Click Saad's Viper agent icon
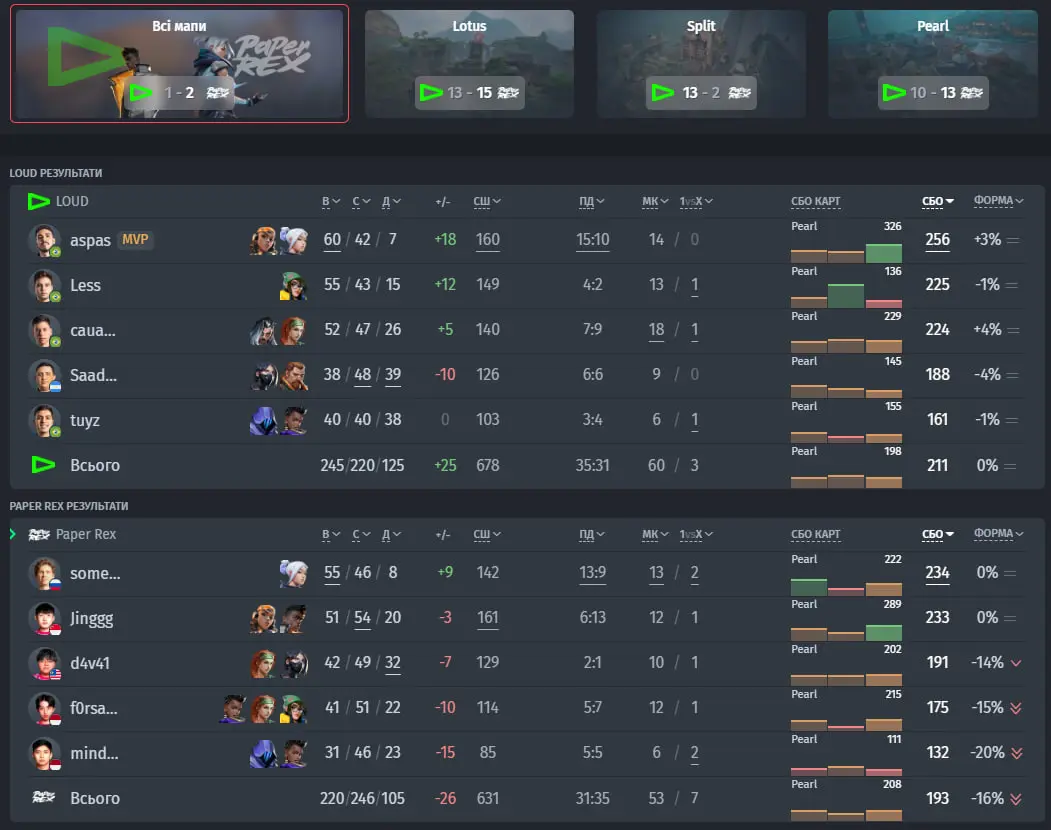The height and width of the screenshot is (830, 1051). click(263, 375)
